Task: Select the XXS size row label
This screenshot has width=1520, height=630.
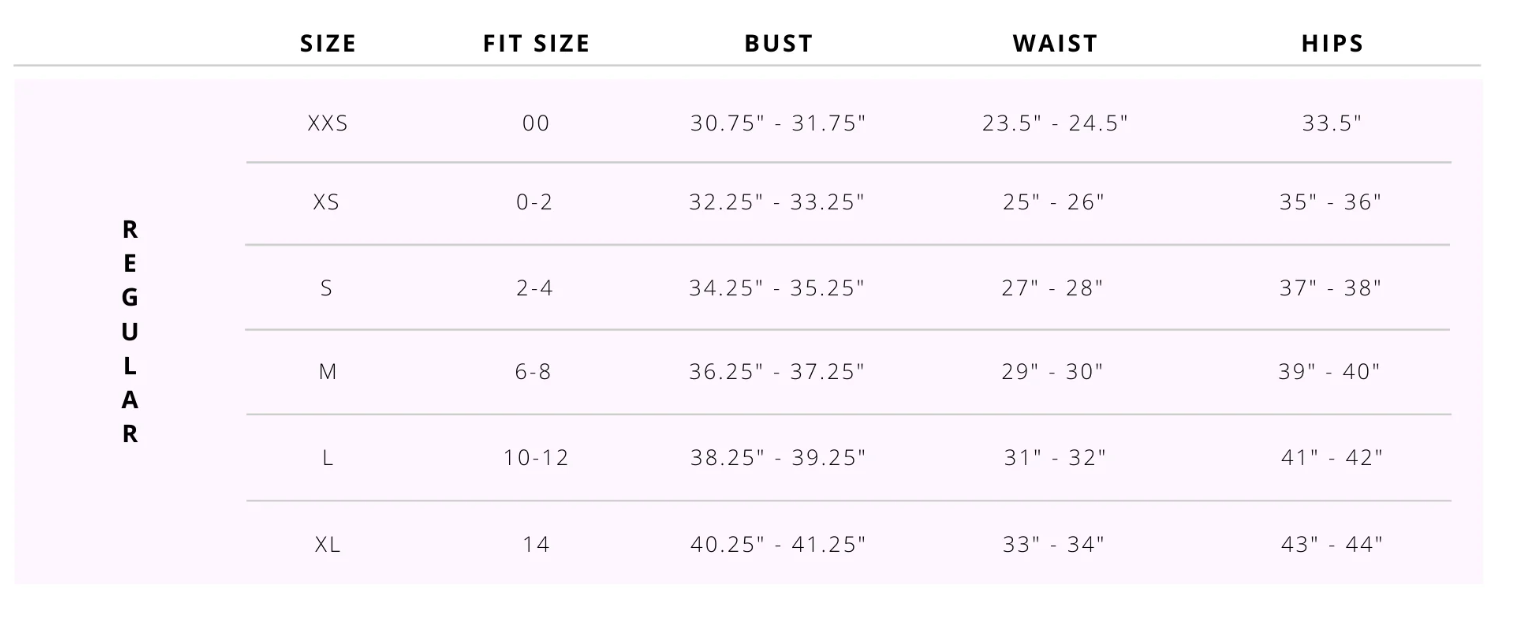Action: point(328,124)
